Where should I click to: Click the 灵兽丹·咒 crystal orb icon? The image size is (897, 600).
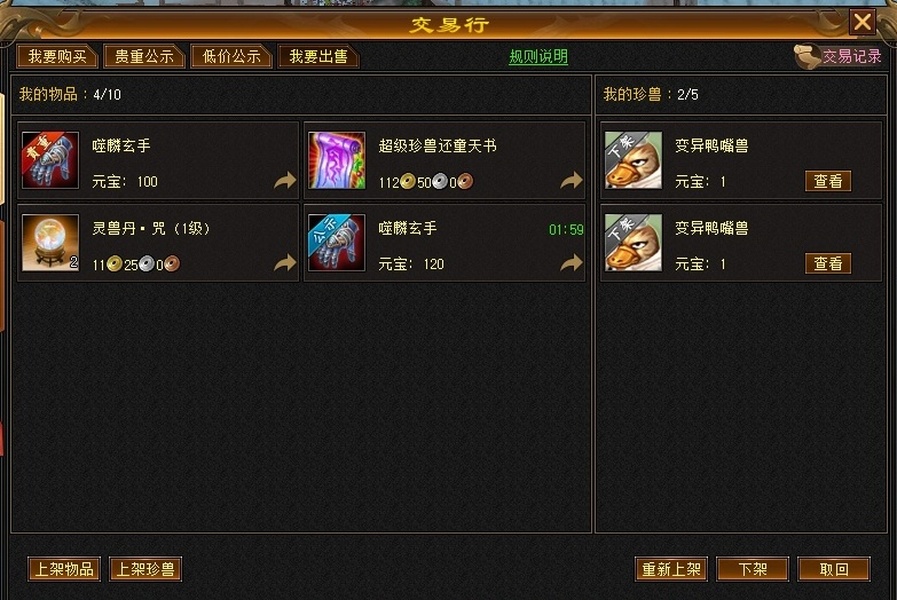click(50, 243)
